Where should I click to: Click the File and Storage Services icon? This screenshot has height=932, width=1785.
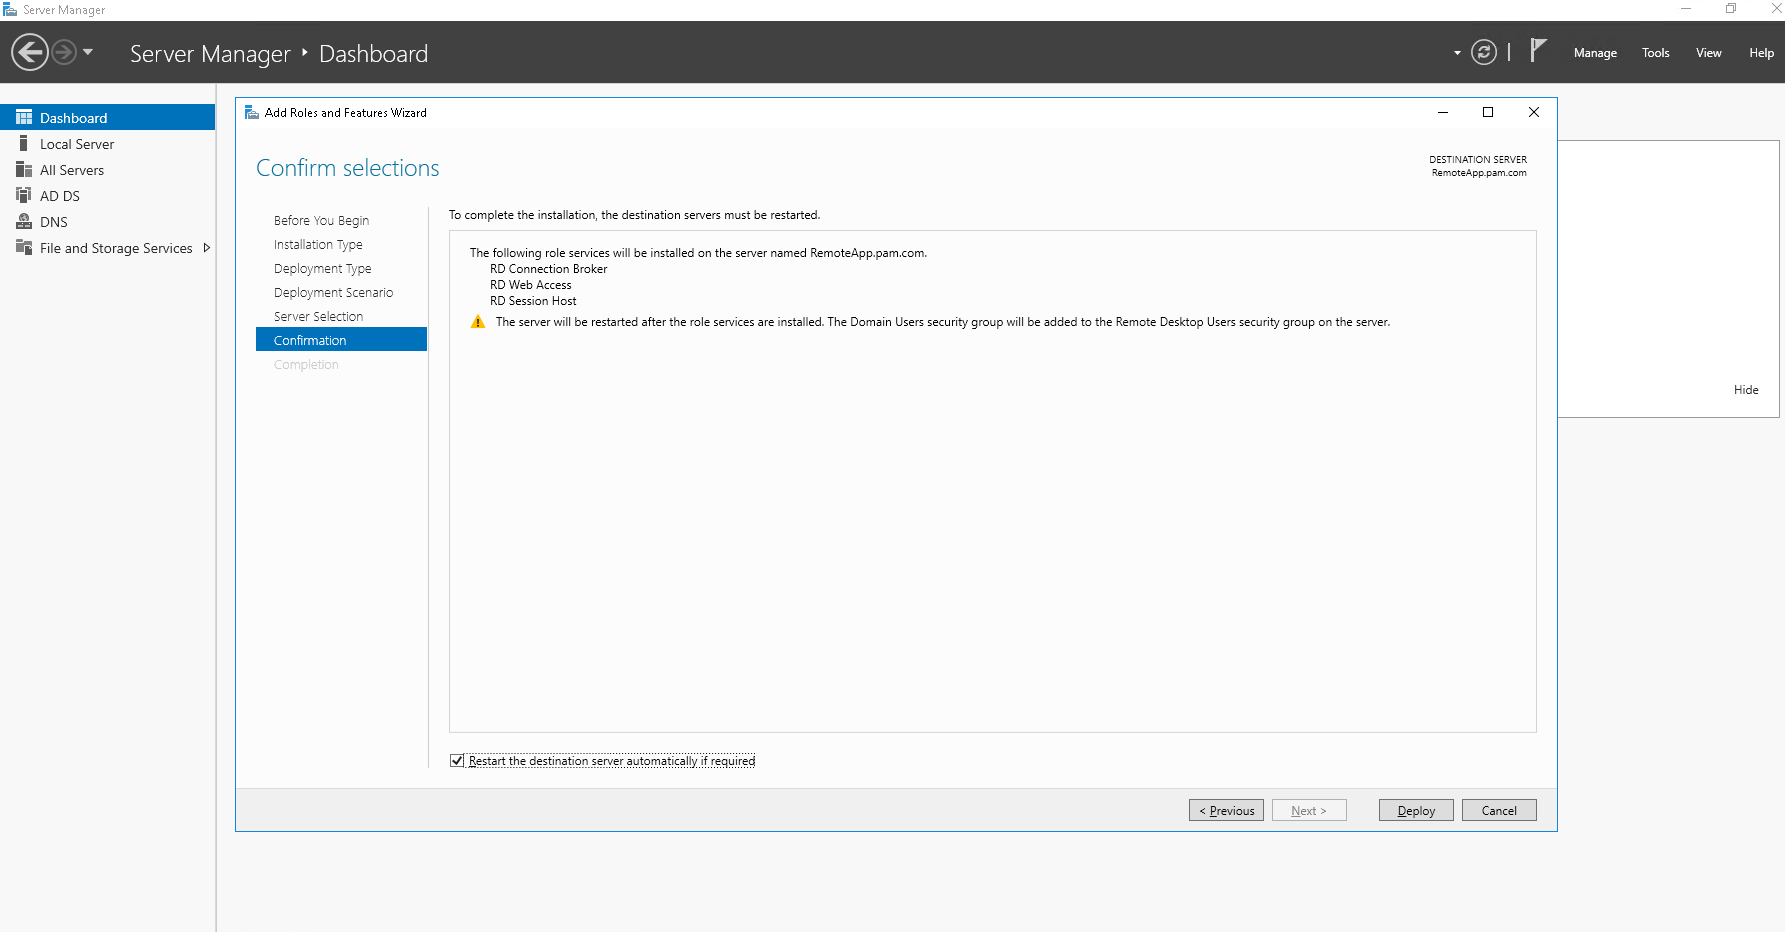[x=24, y=247]
